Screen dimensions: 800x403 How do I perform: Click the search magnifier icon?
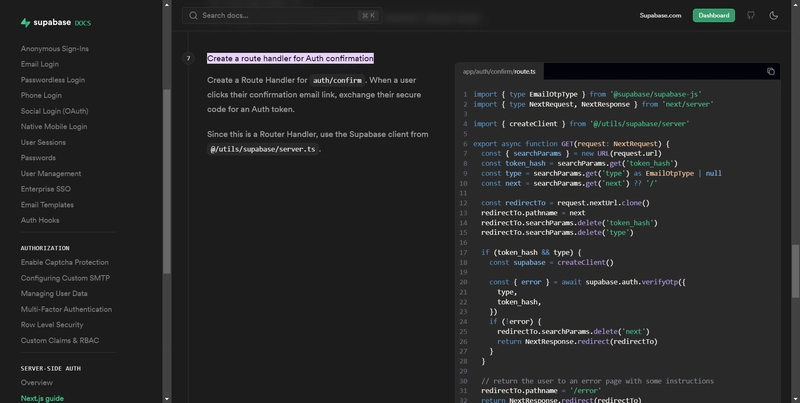point(193,15)
